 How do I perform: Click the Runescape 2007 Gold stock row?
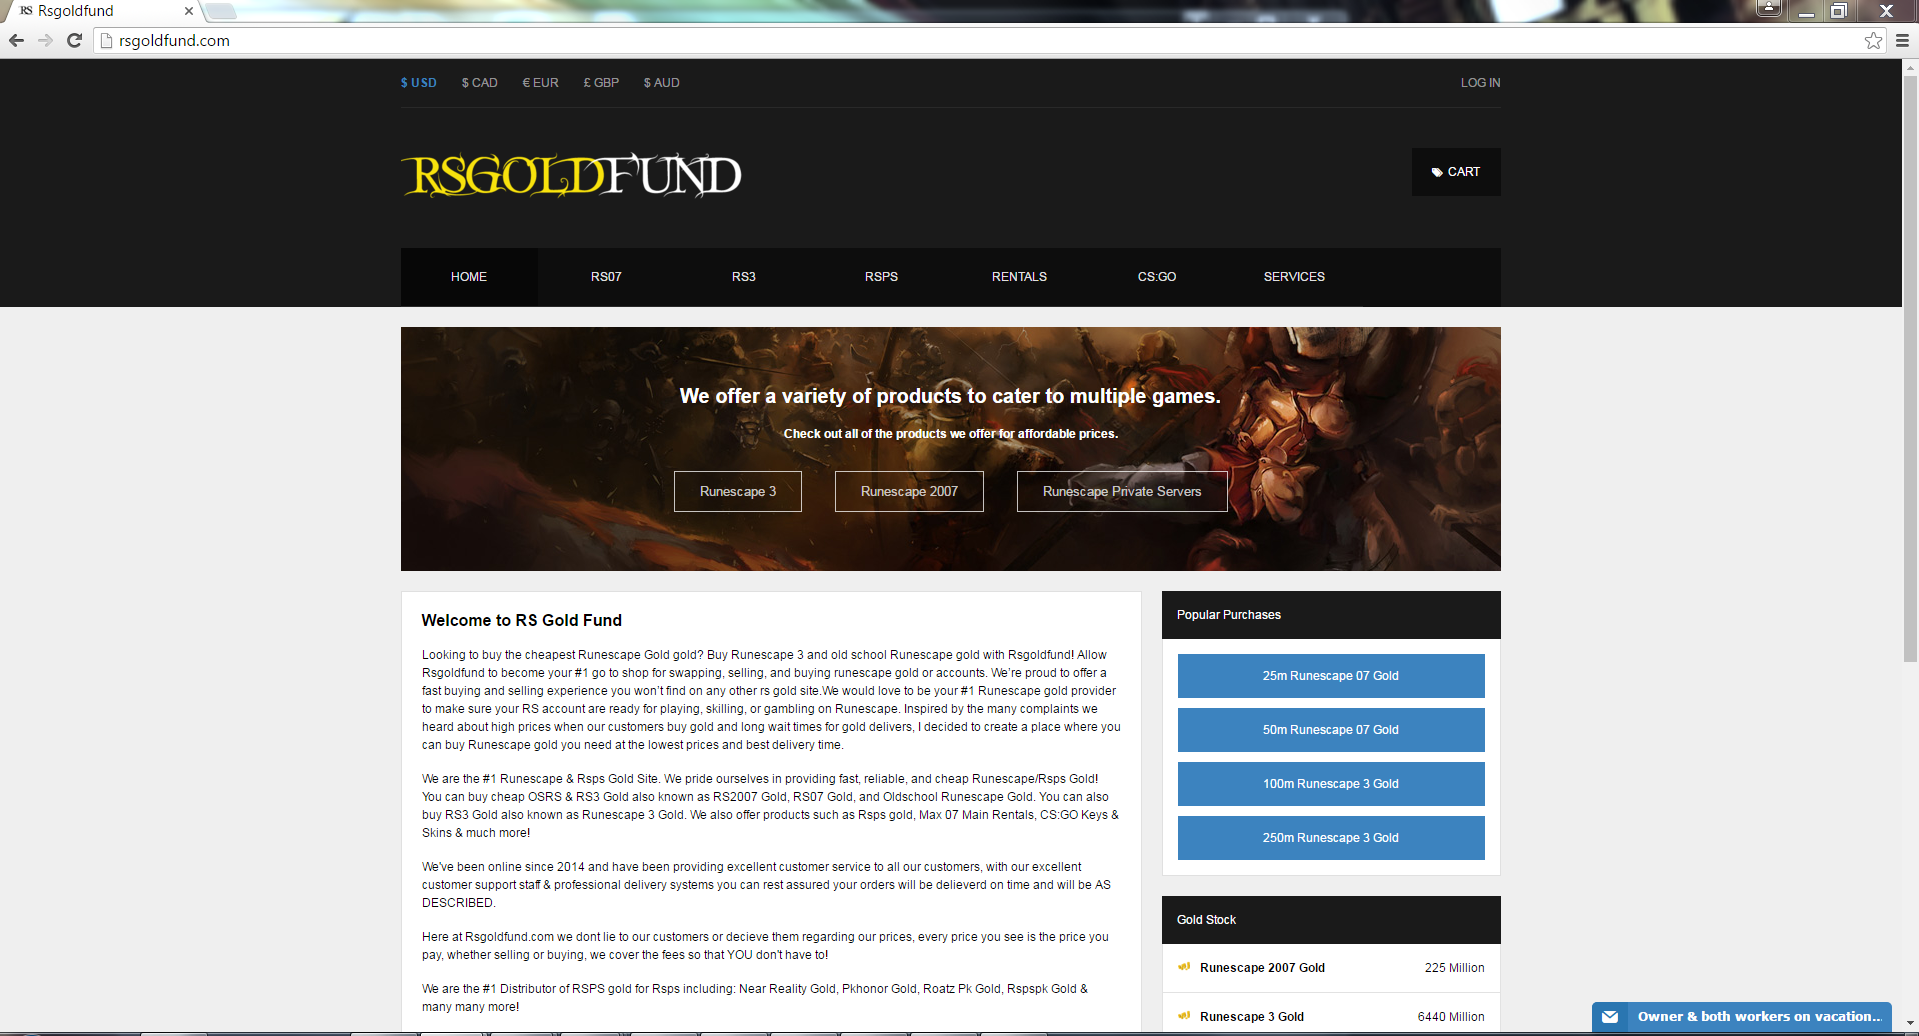click(1331, 968)
